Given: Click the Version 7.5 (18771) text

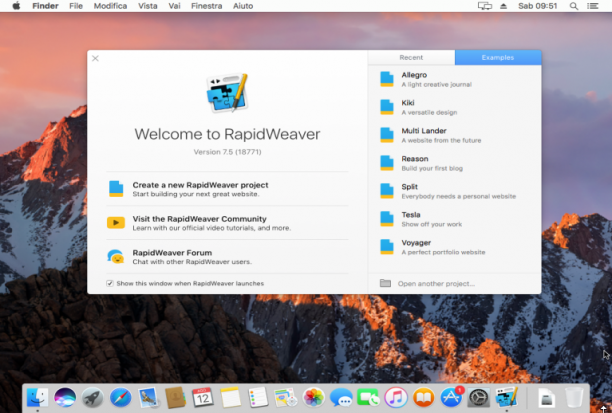Looking at the screenshot, I should (227, 152).
